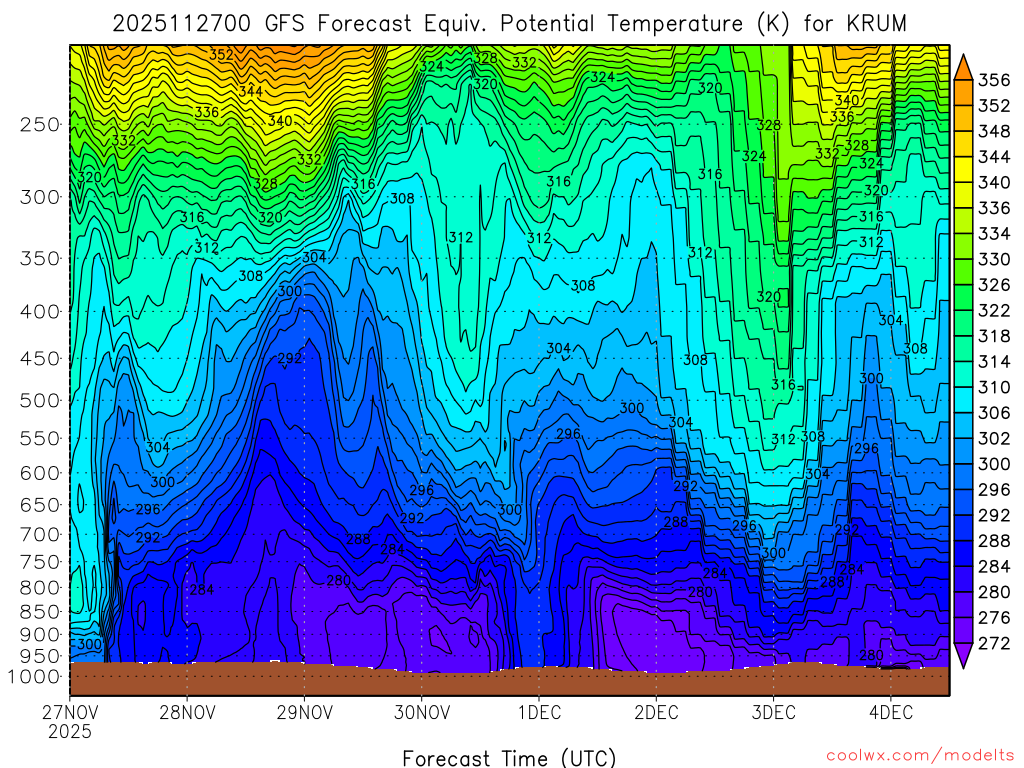Click the 500 pressure level axis label

[39, 400]
